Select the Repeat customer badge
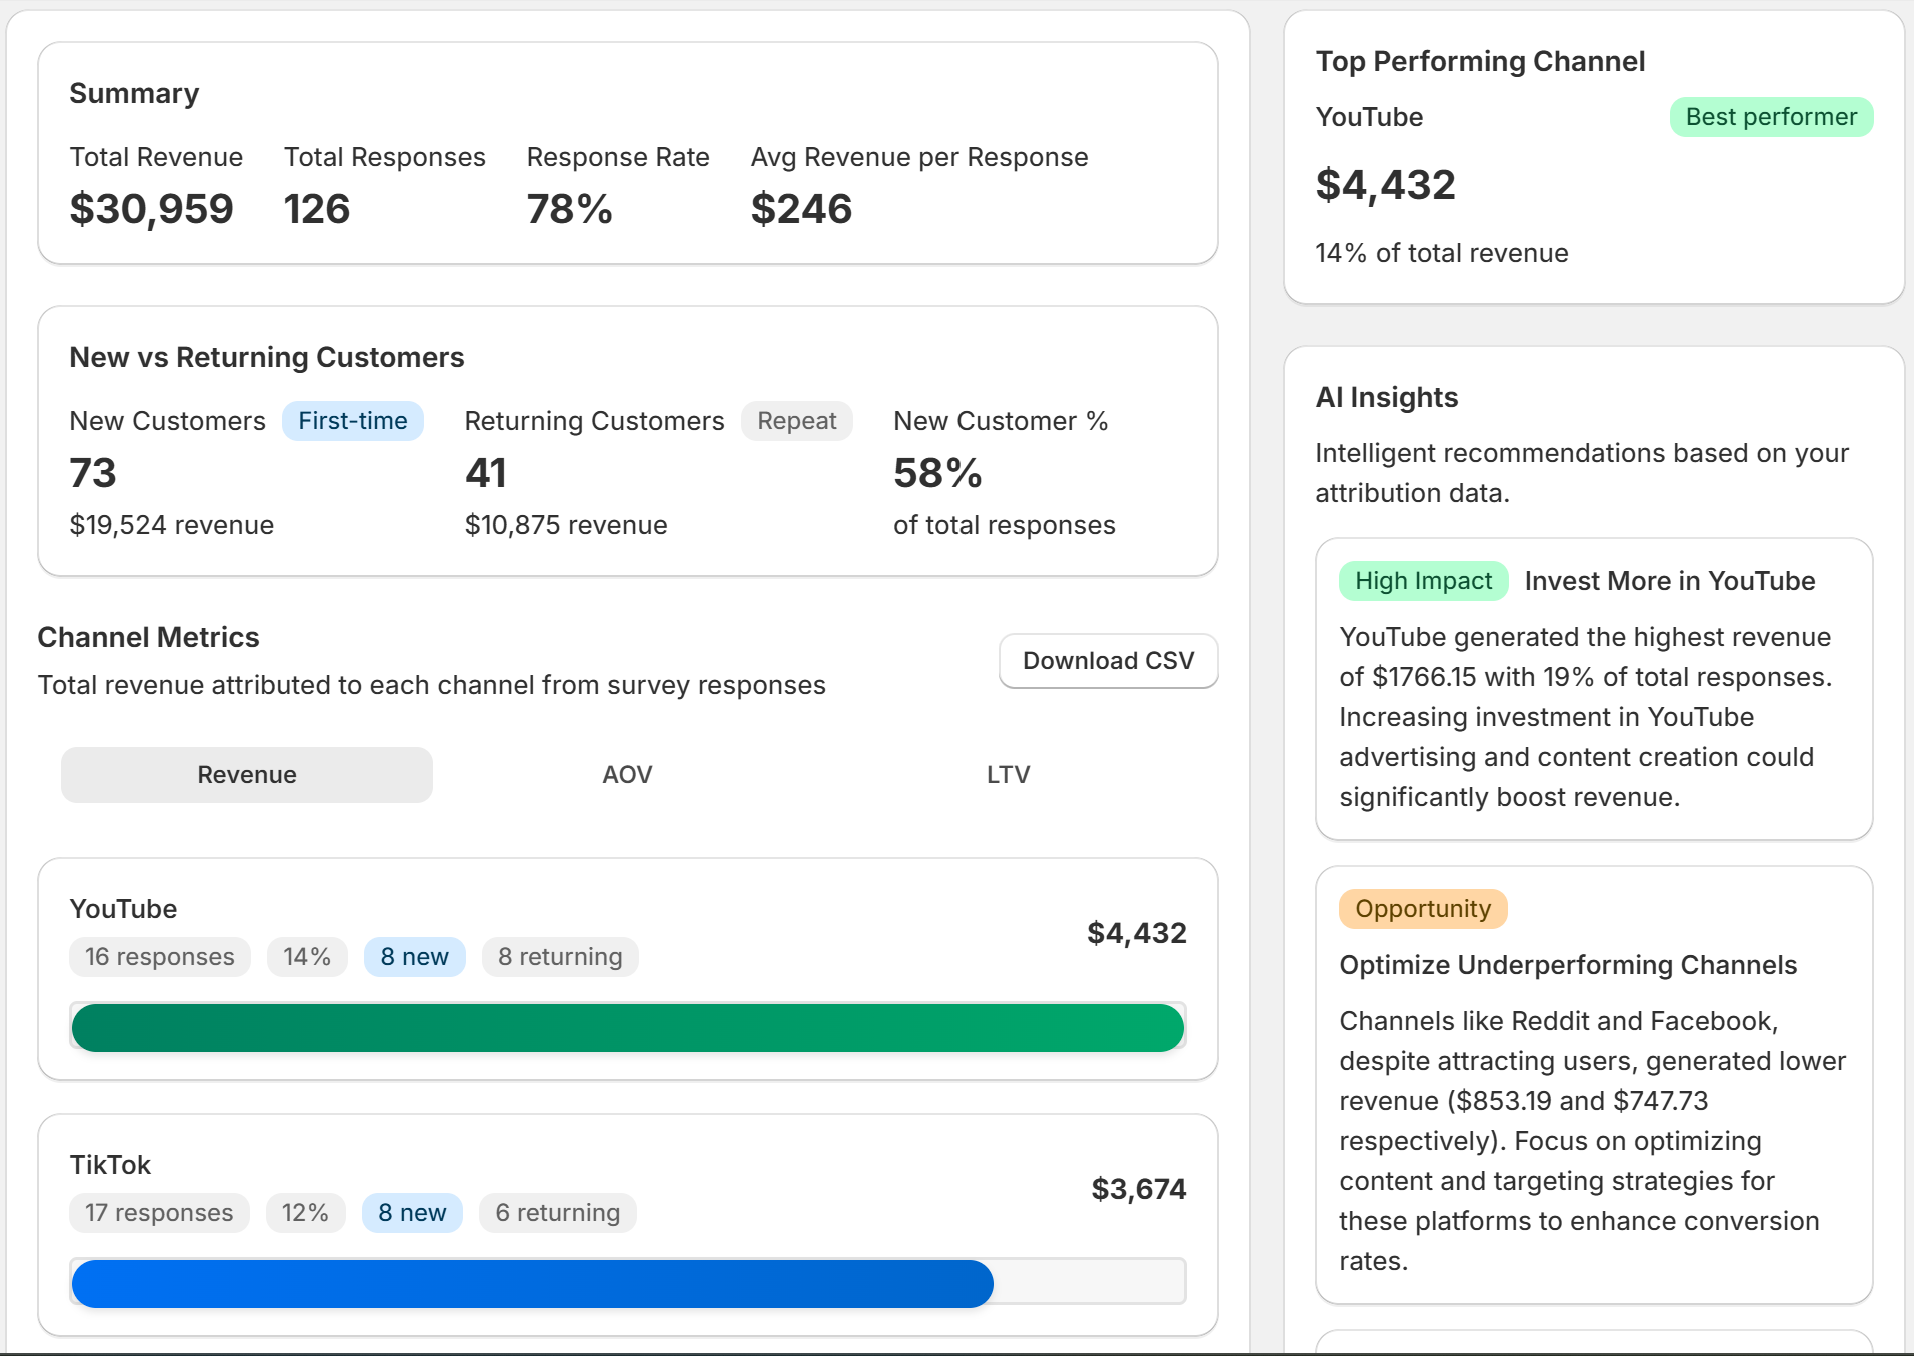 796,420
